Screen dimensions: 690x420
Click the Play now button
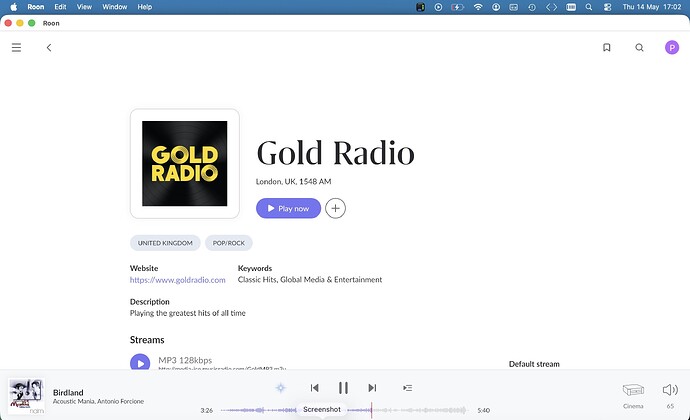coord(288,208)
